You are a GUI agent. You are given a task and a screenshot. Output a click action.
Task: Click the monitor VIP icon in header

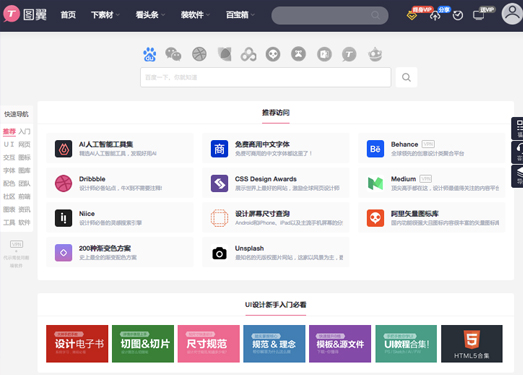pyautogui.click(x=479, y=15)
